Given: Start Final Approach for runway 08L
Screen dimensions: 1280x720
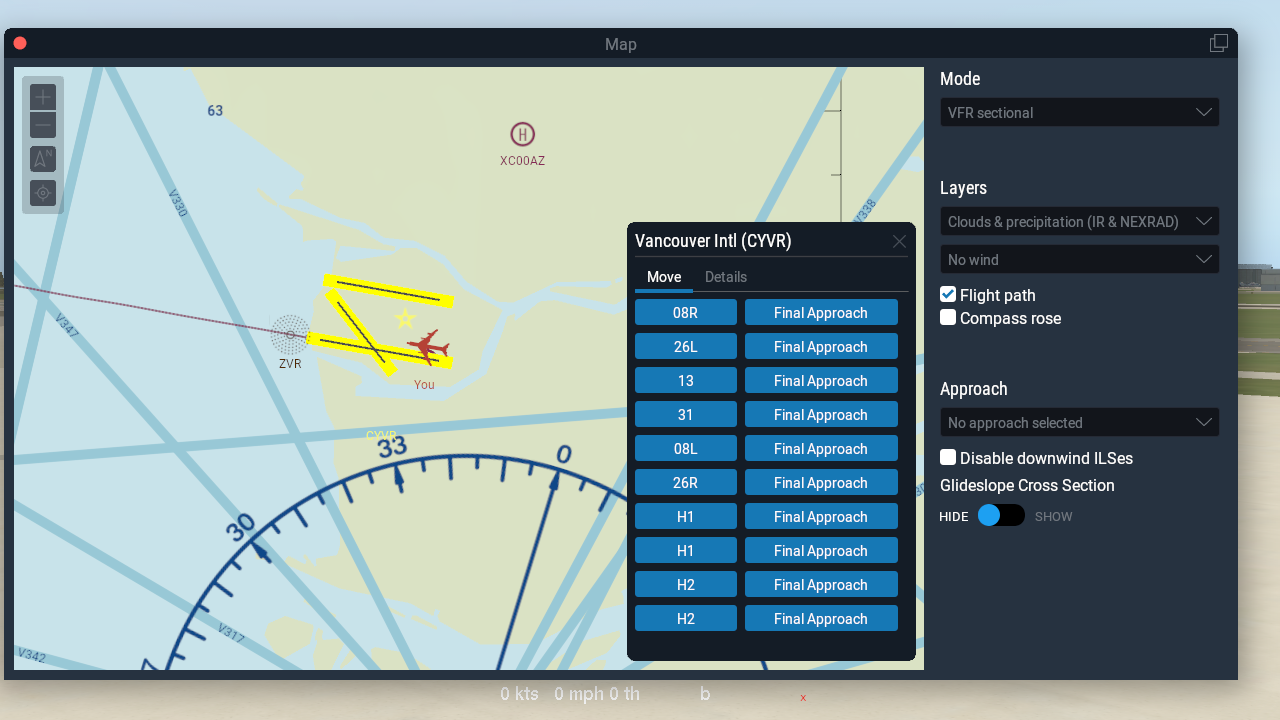Looking at the screenshot, I should click(x=821, y=448).
